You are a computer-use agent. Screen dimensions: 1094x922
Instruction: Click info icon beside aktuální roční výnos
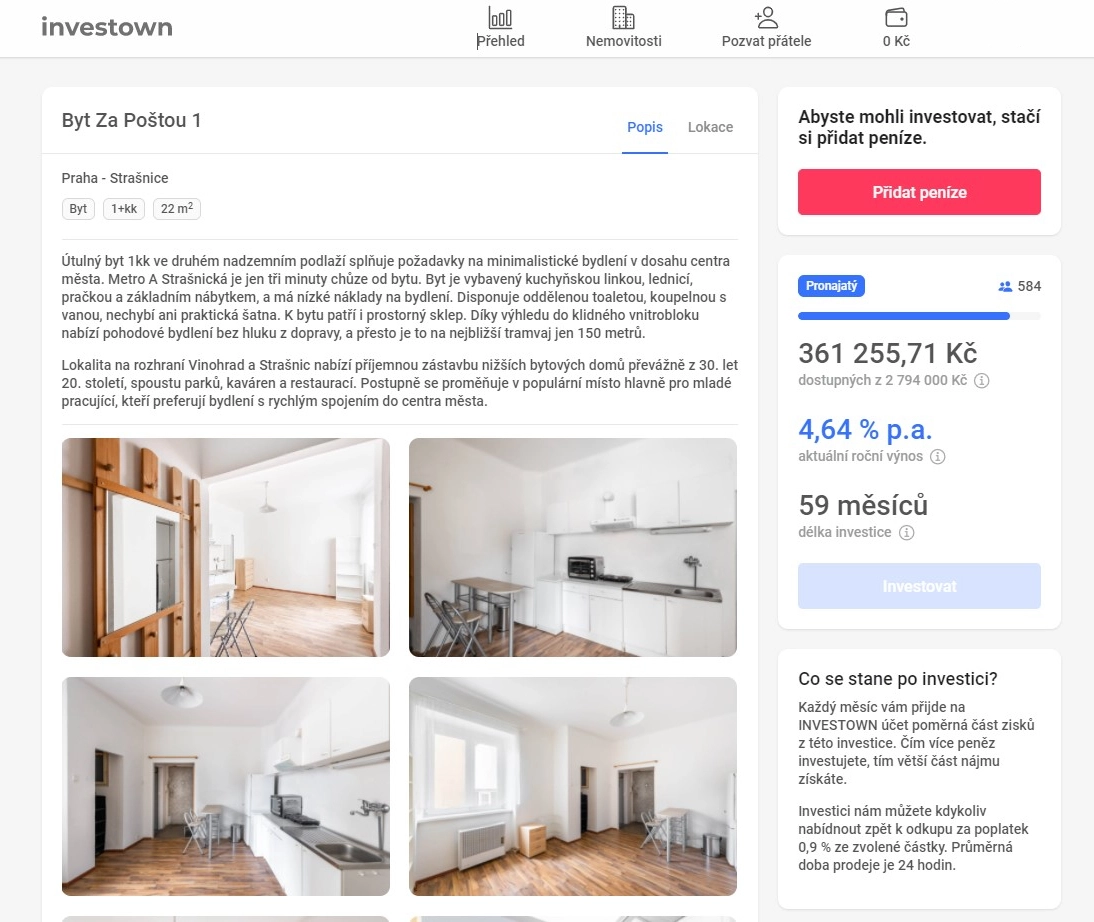(x=938, y=456)
